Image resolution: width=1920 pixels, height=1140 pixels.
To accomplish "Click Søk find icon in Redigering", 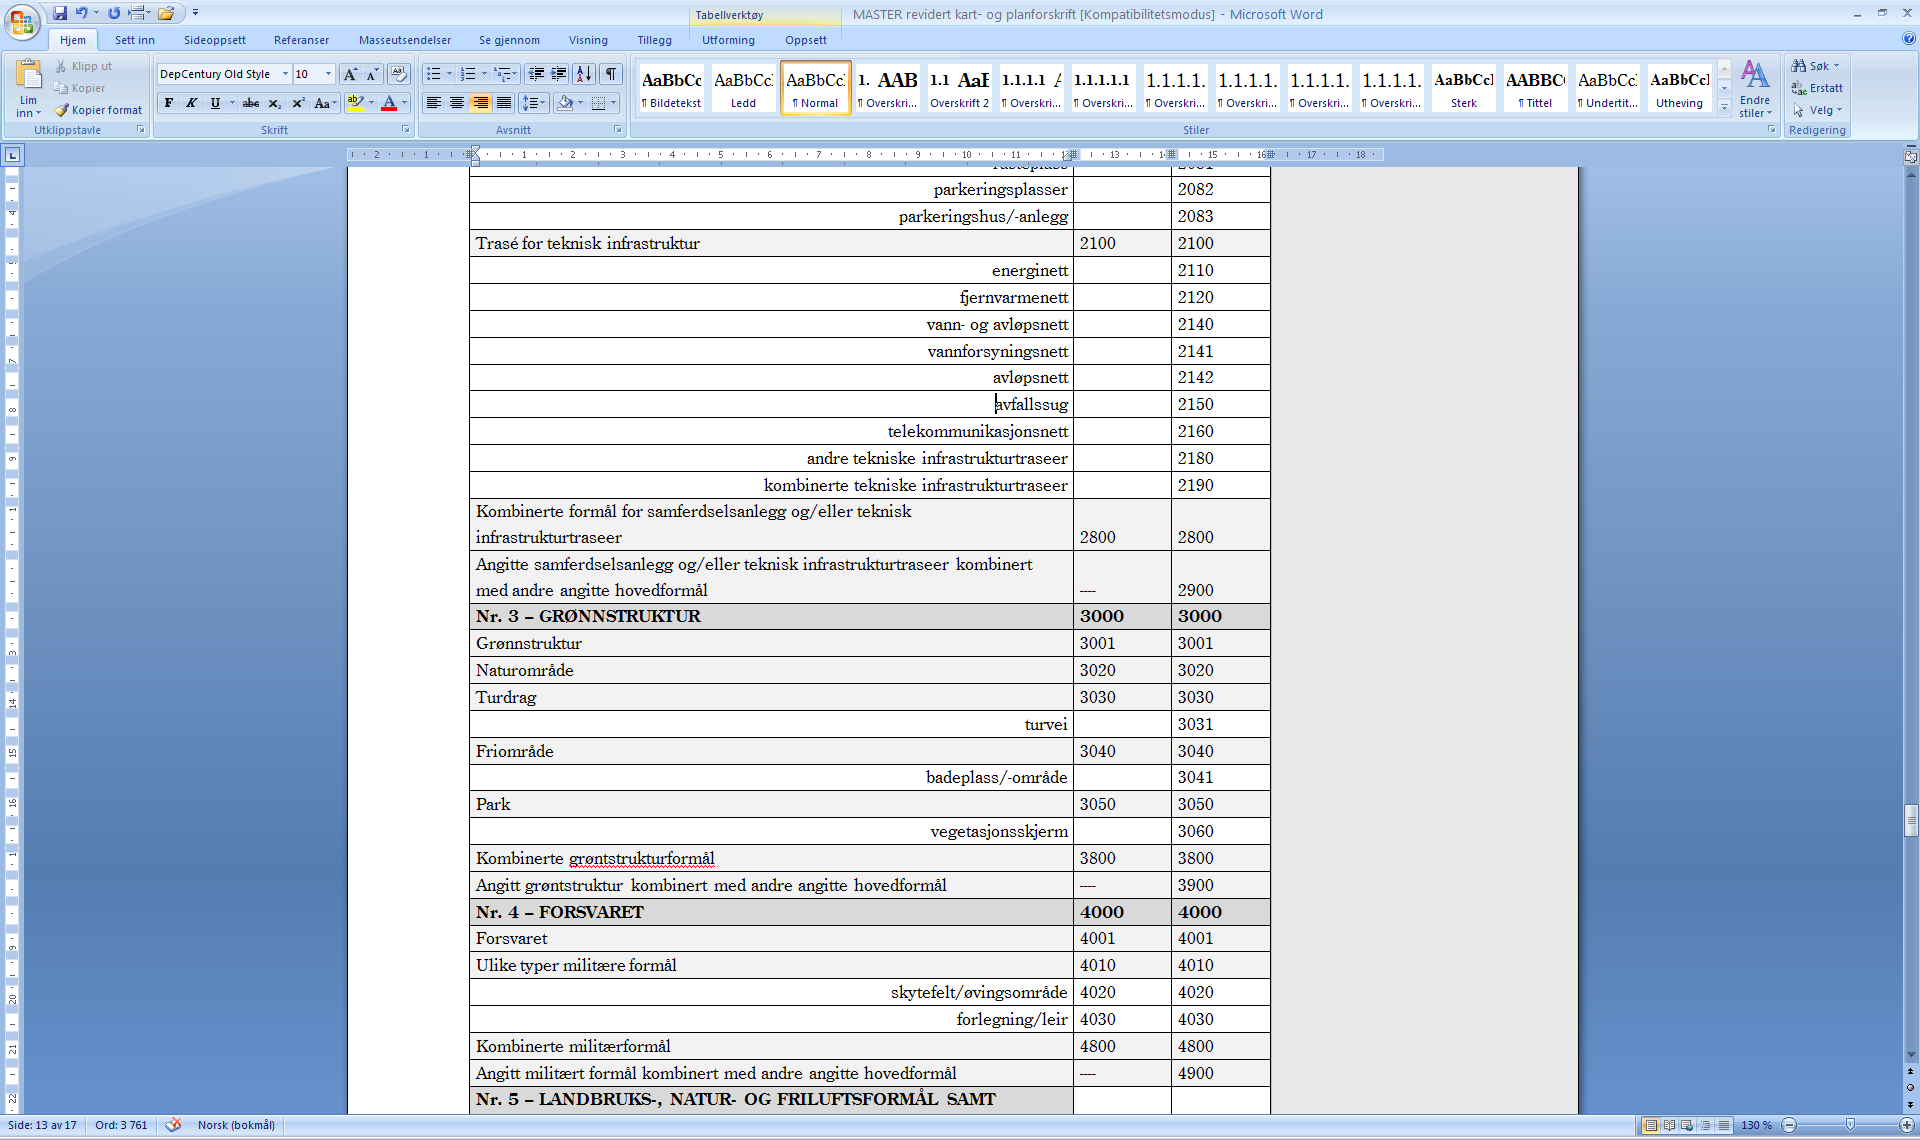I will coord(1815,66).
